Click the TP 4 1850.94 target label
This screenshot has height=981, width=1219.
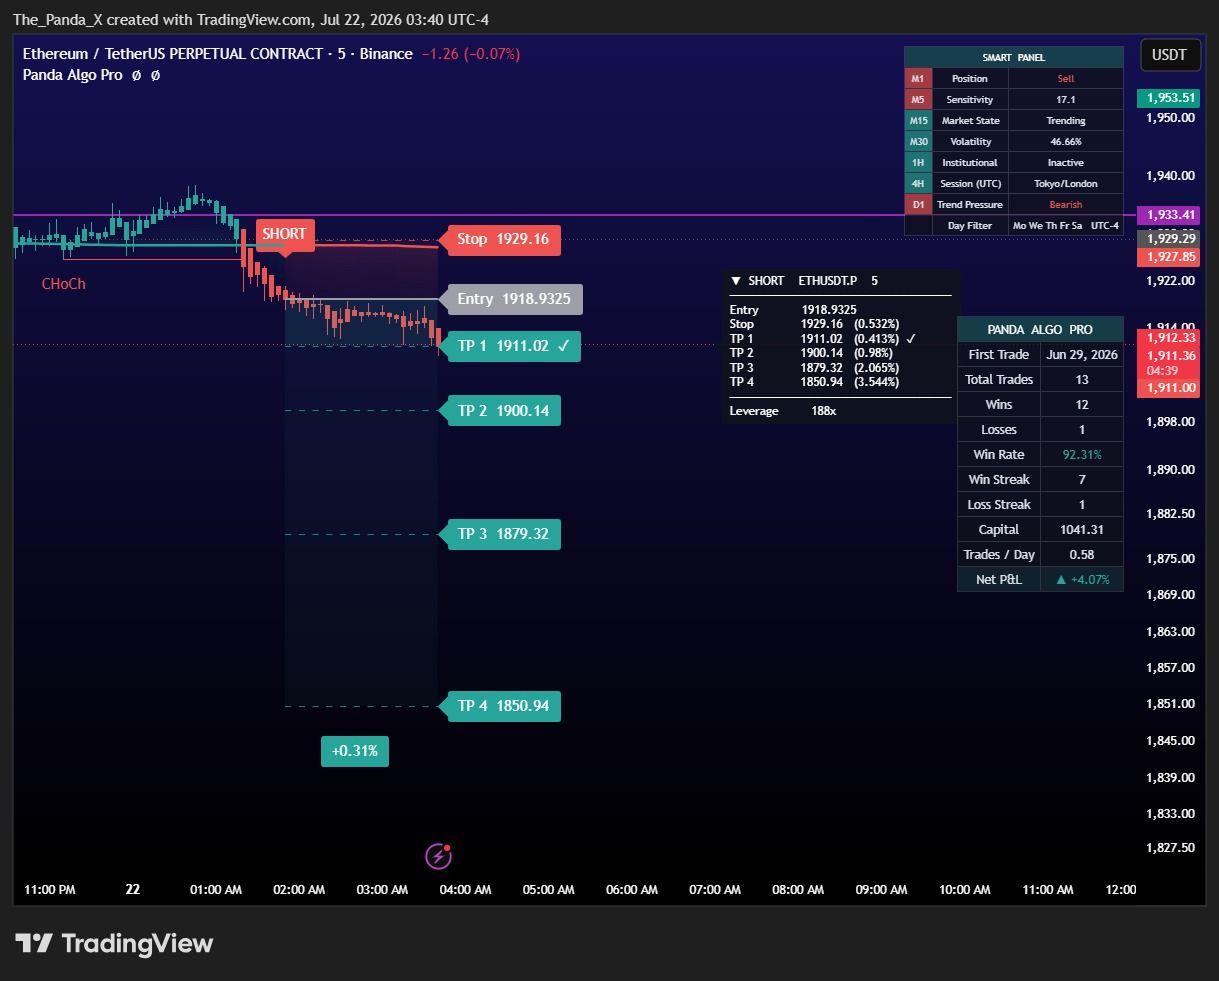tap(503, 706)
